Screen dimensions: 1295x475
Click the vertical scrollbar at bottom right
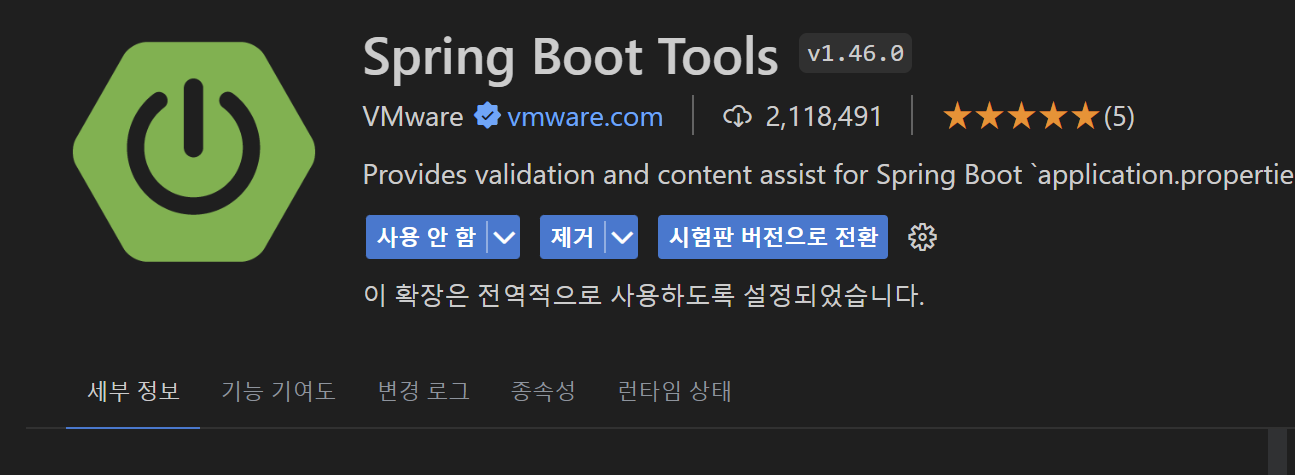click(1278, 452)
